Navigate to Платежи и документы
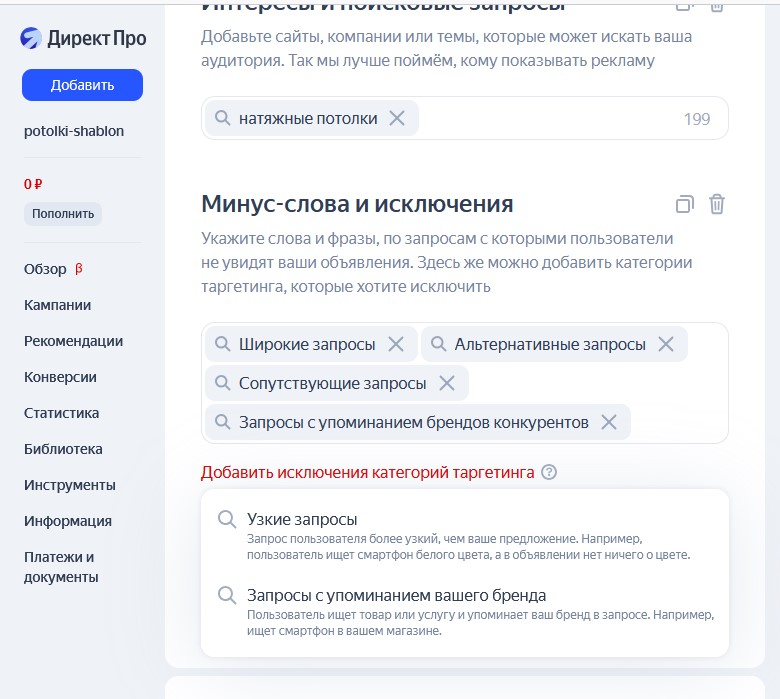This screenshot has width=780, height=699. coord(61,567)
